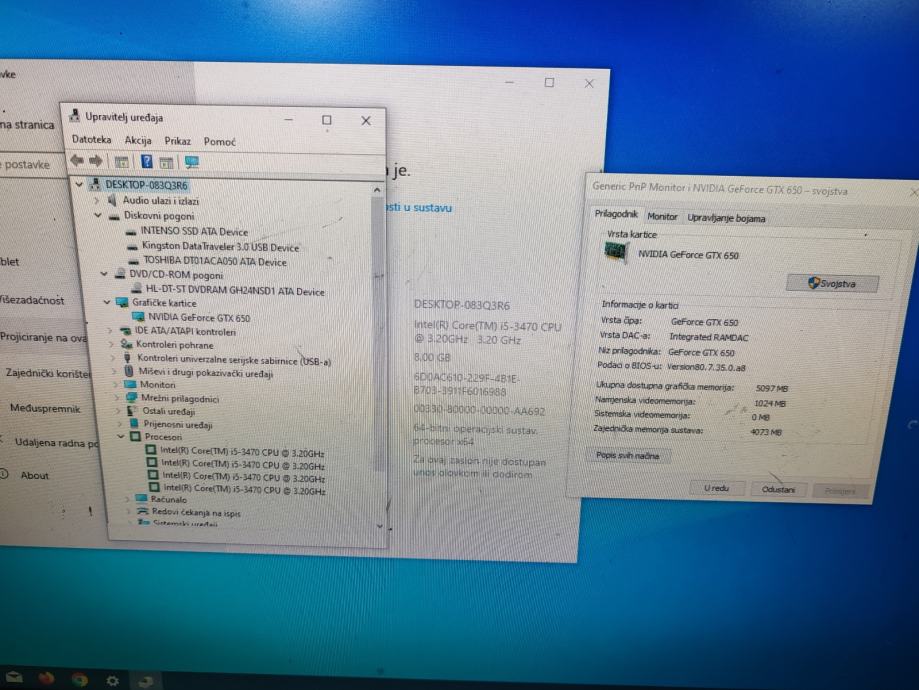Screen dimensions: 919x690
Task: Click the properties pane icon right of Help
Action: (x=166, y=162)
